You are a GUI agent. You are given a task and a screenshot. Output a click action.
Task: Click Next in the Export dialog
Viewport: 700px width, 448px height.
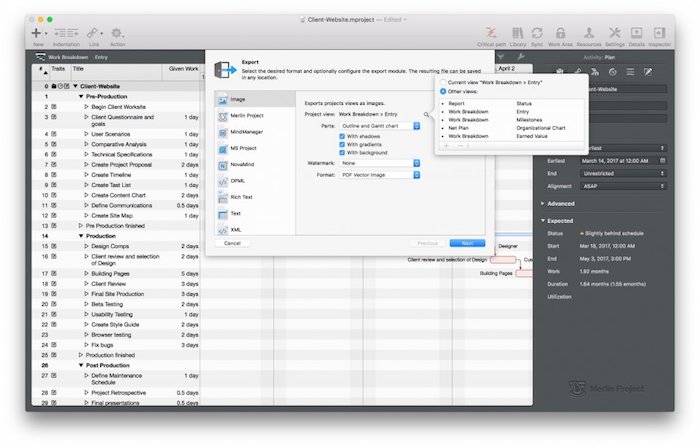click(x=467, y=243)
